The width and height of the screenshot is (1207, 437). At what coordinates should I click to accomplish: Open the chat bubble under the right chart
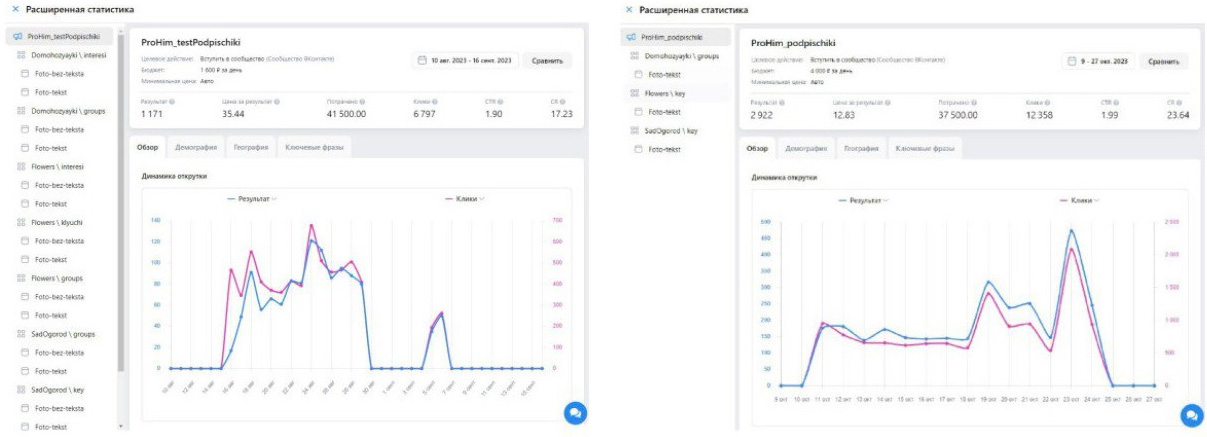coord(1190,414)
